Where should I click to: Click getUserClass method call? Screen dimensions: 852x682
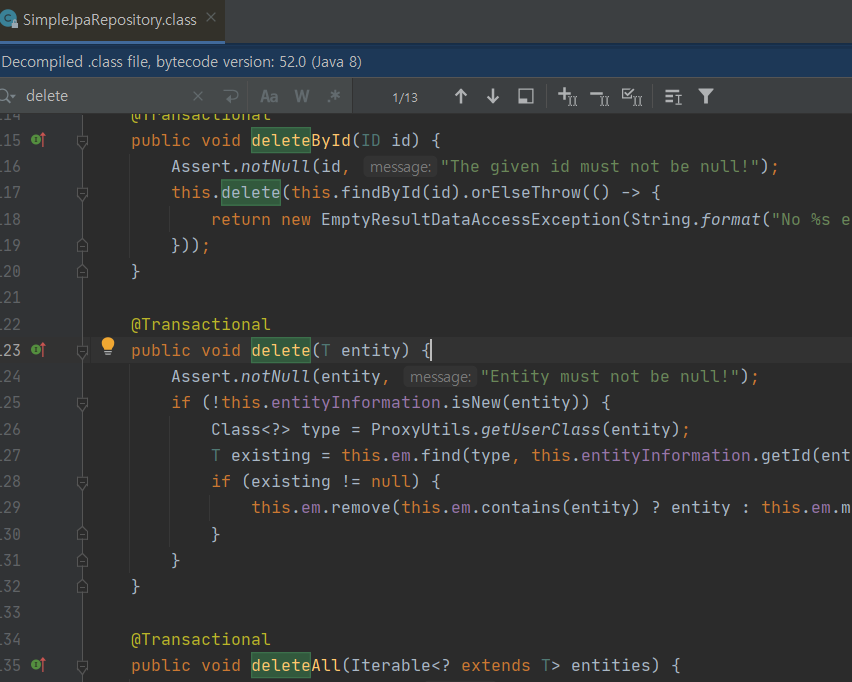(541, 429)
